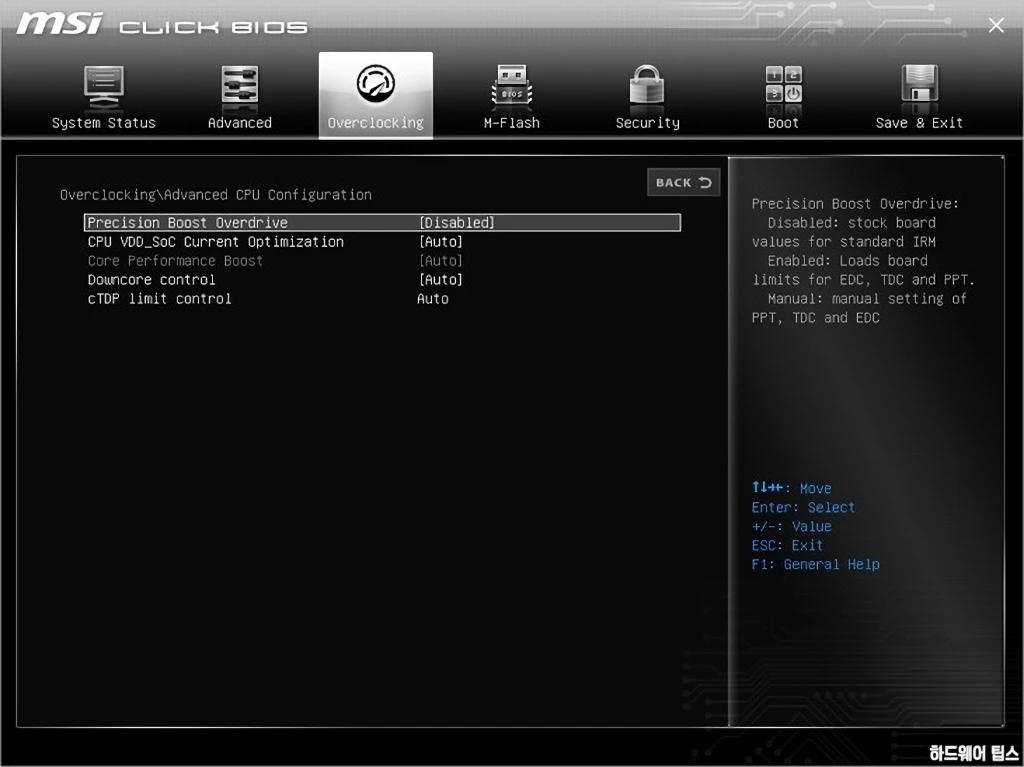1024x767 pixels.
Task: Select the CPU VDD_SoC Current Optimization label
Action: click(216, 242)
